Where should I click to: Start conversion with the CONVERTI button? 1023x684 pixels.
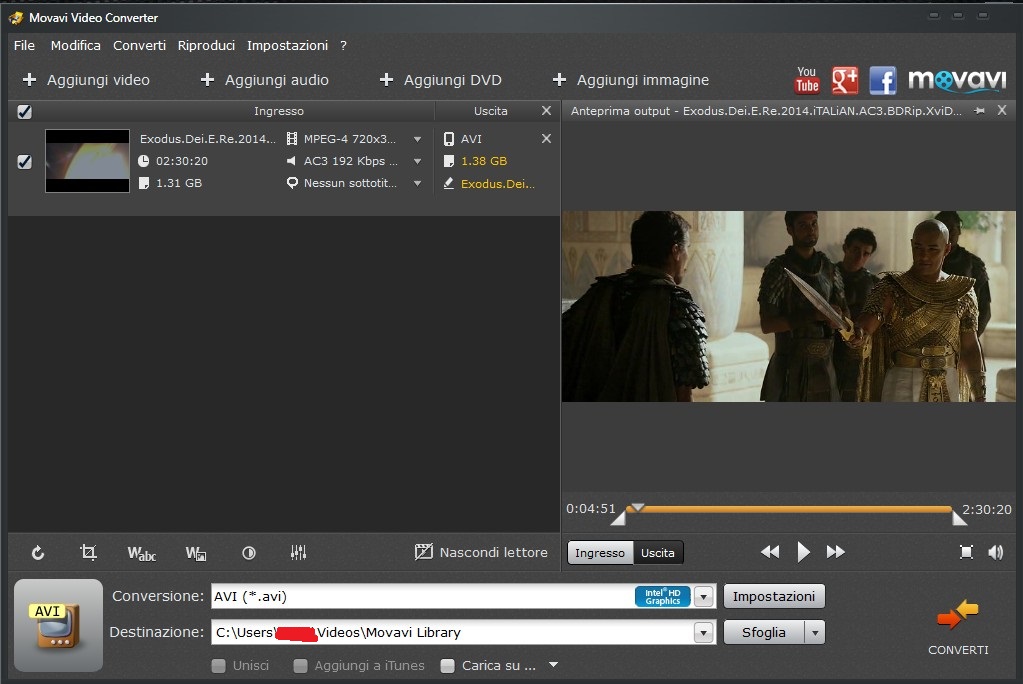tap(958, 627)
